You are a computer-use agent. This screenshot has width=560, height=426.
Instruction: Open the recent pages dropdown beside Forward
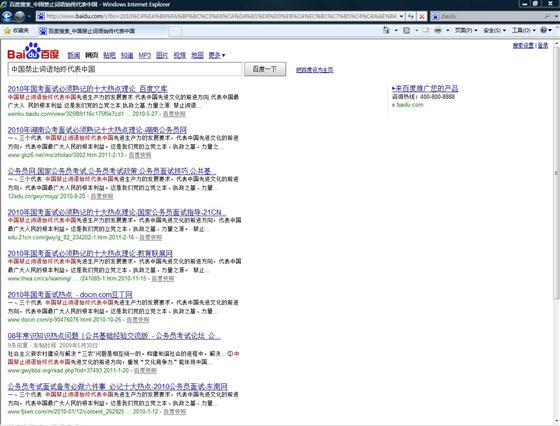point(29,16)
